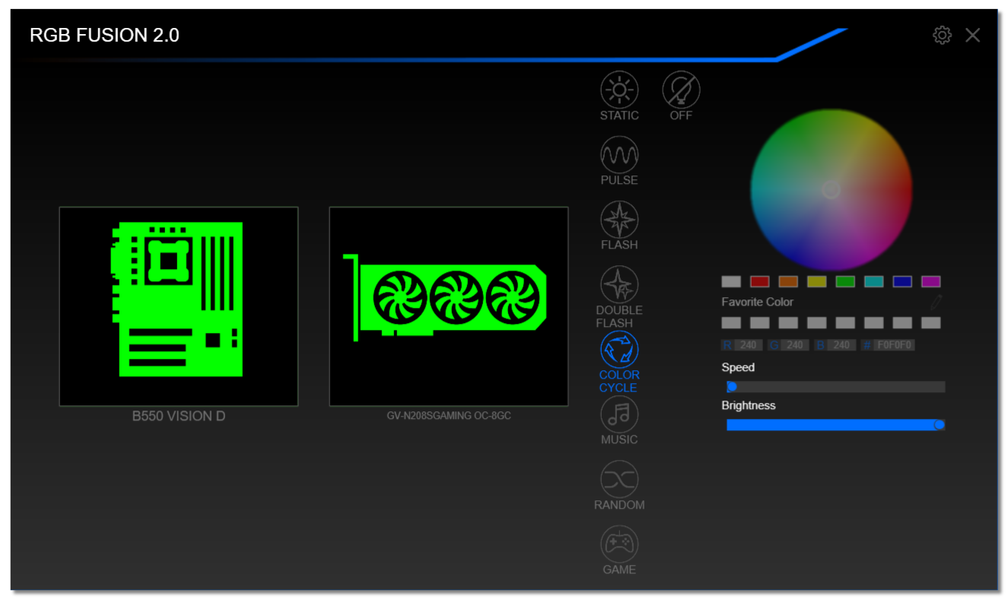Click the RGB FUSION 2.0 title
Screen dimensions: 1008x599
tap(104, 35)
